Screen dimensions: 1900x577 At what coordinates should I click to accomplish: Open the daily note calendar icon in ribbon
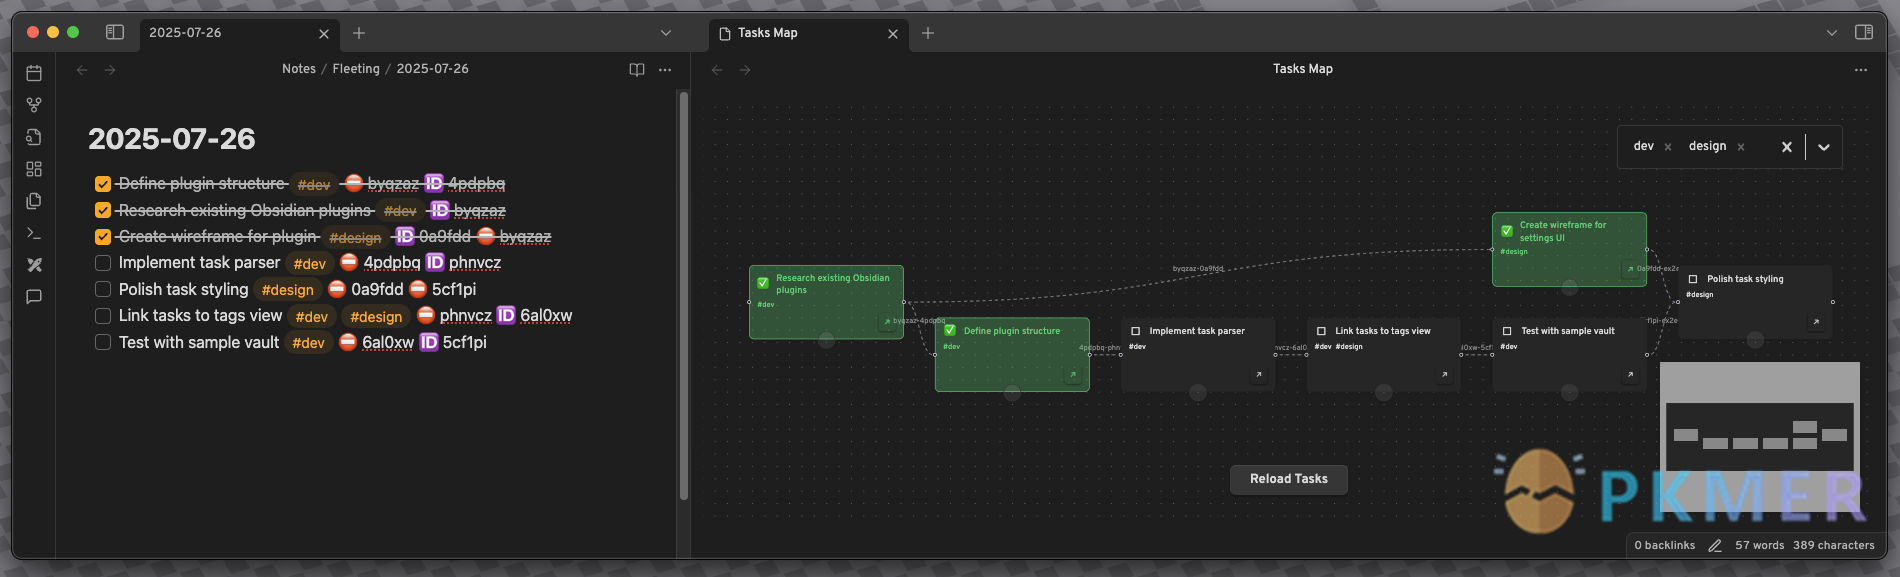(34, 73)
